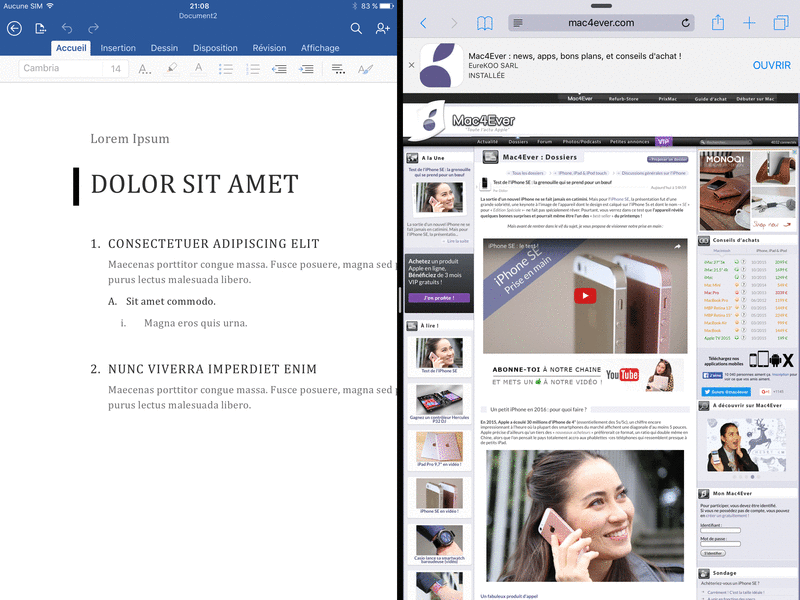Image resolution: width=800 pixels, height=600 pixels.
Task: Choose the font color tool
Action: [198, 68]
